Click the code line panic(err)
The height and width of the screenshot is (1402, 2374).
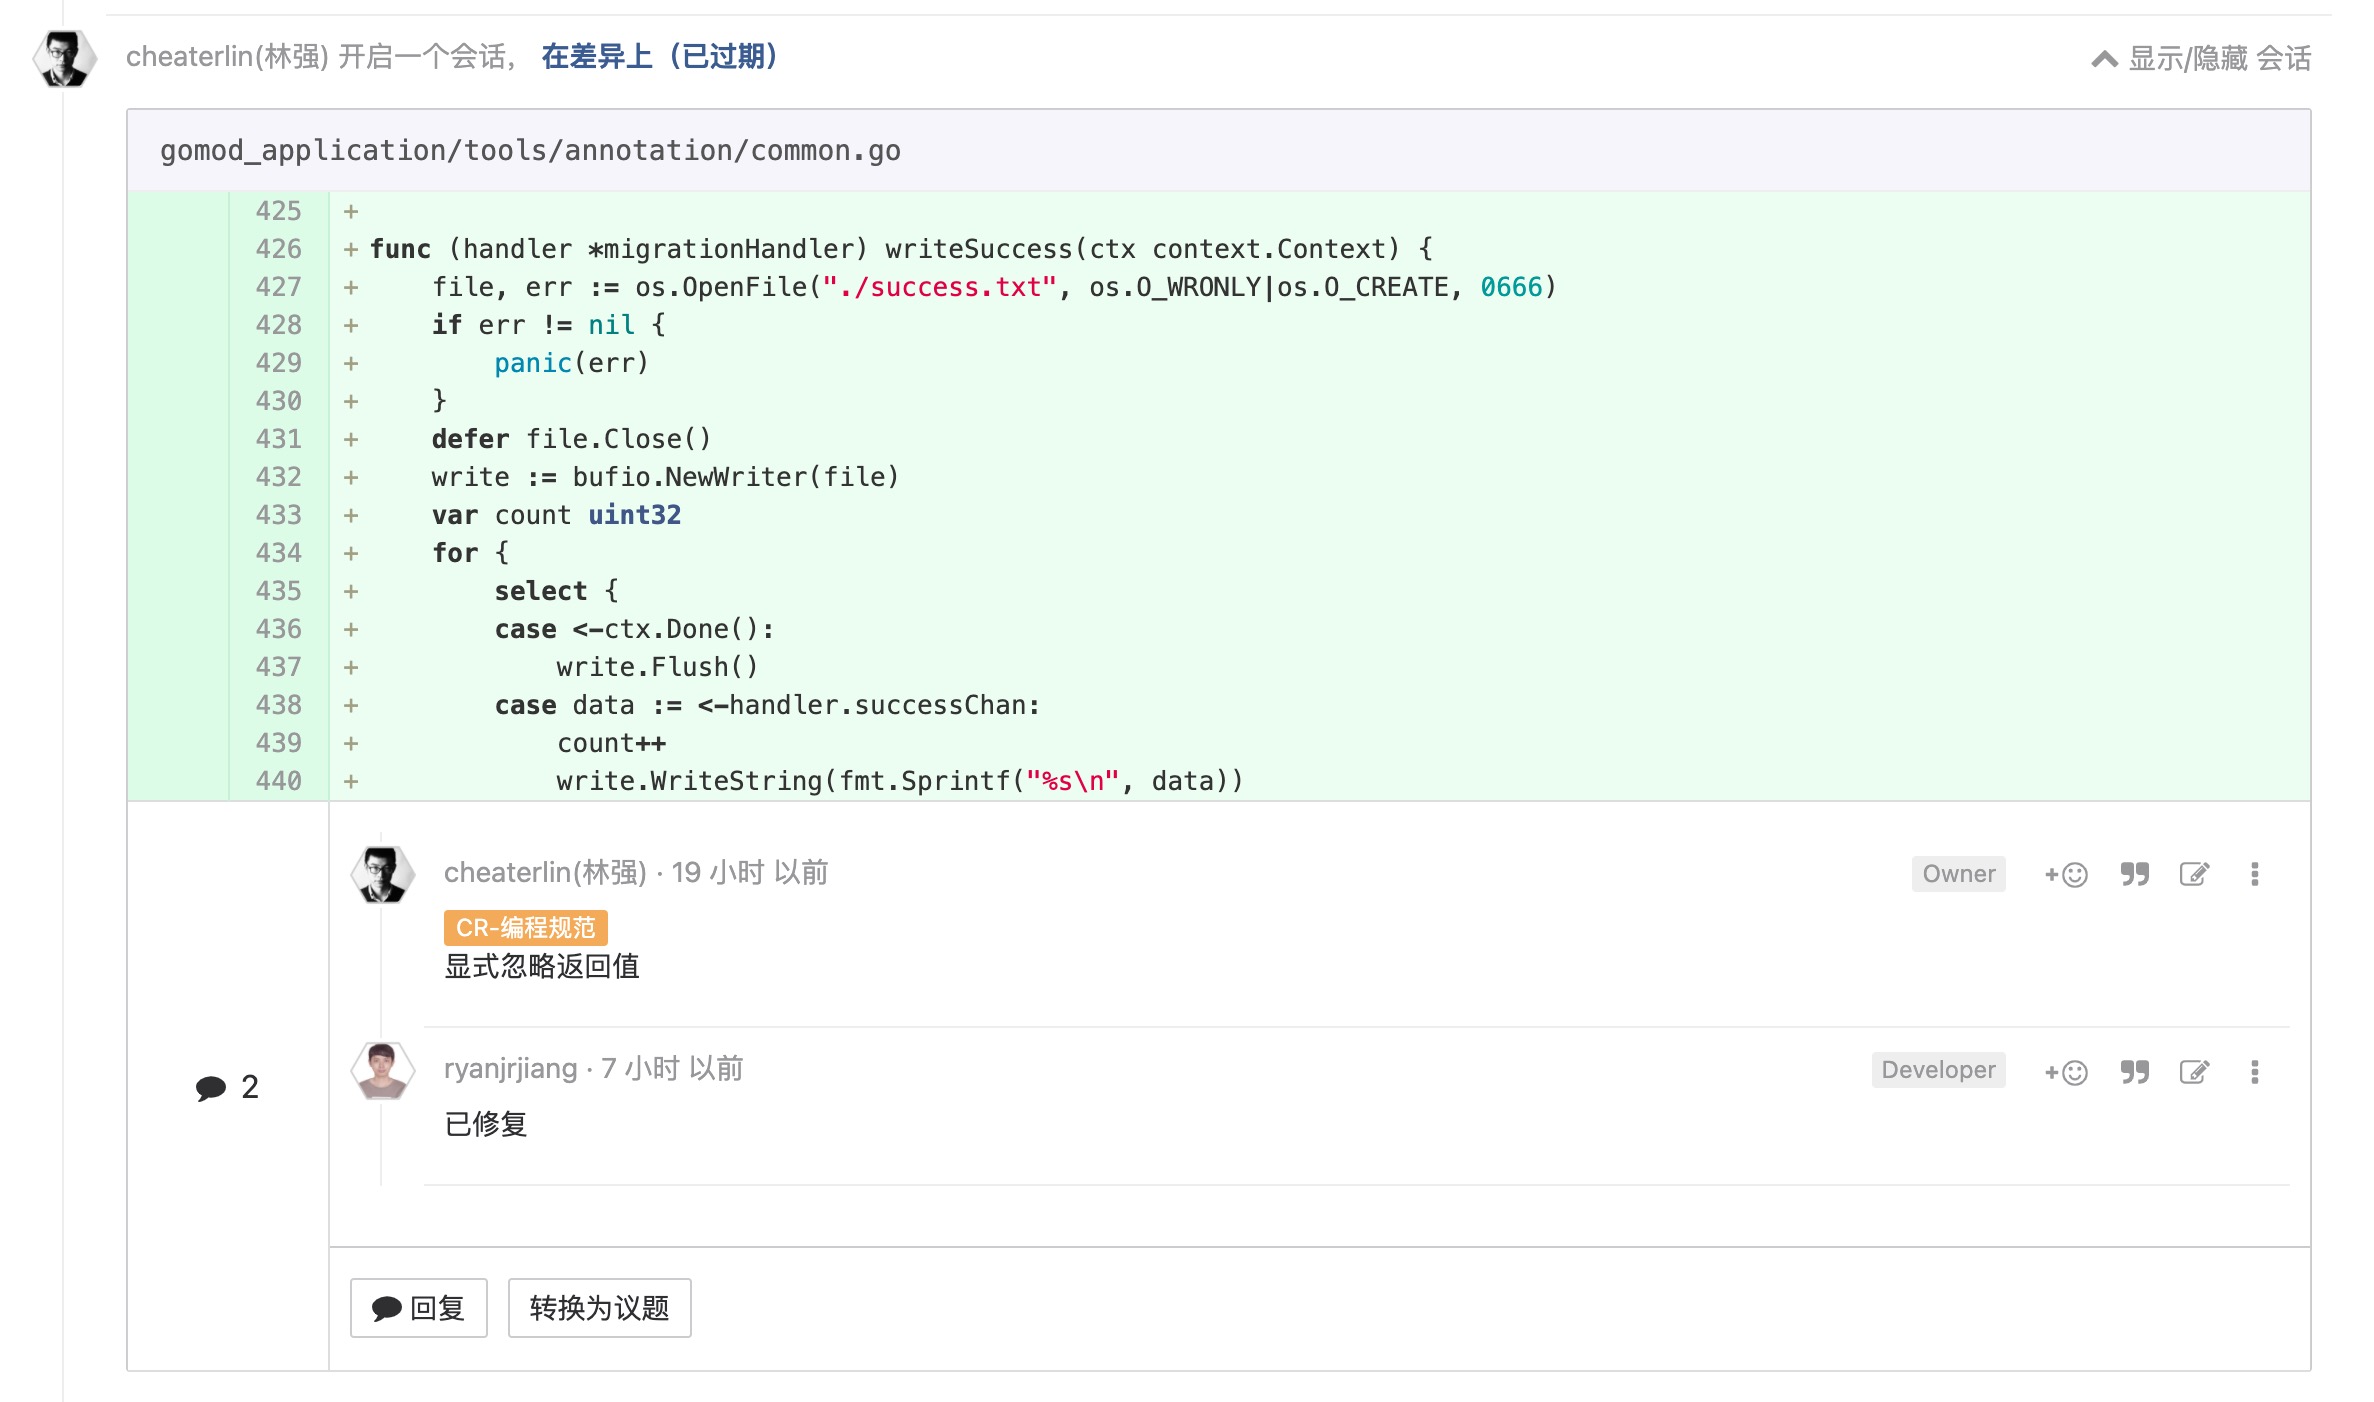tap(571, 363)
